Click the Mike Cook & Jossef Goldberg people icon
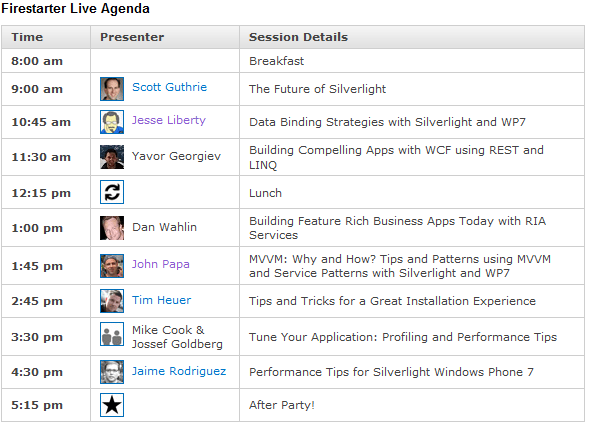Screen dimensions: 590x426 click(112, 334)
